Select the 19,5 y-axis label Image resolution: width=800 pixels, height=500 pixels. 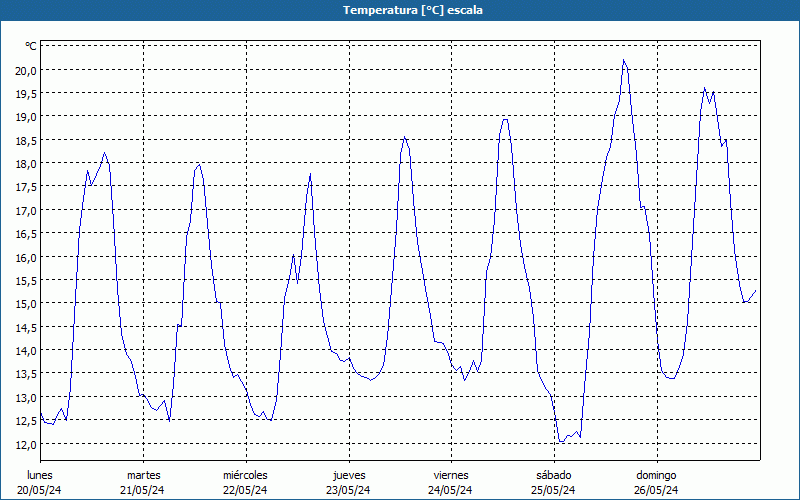pos(26,94)
